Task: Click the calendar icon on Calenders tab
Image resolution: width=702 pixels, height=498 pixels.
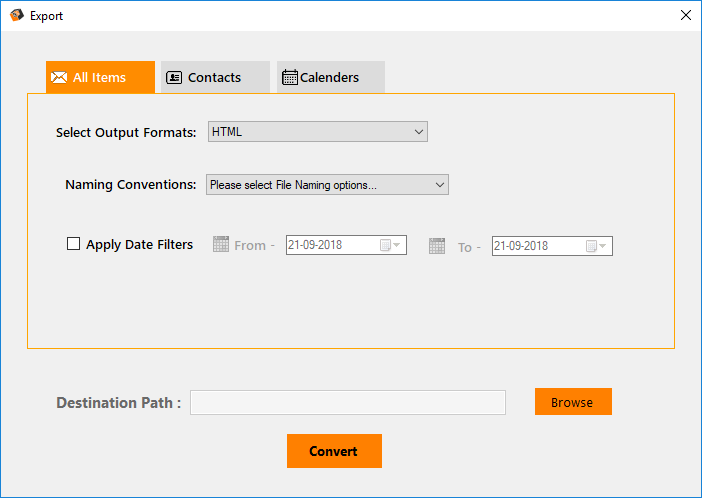Action: [290, 77]
